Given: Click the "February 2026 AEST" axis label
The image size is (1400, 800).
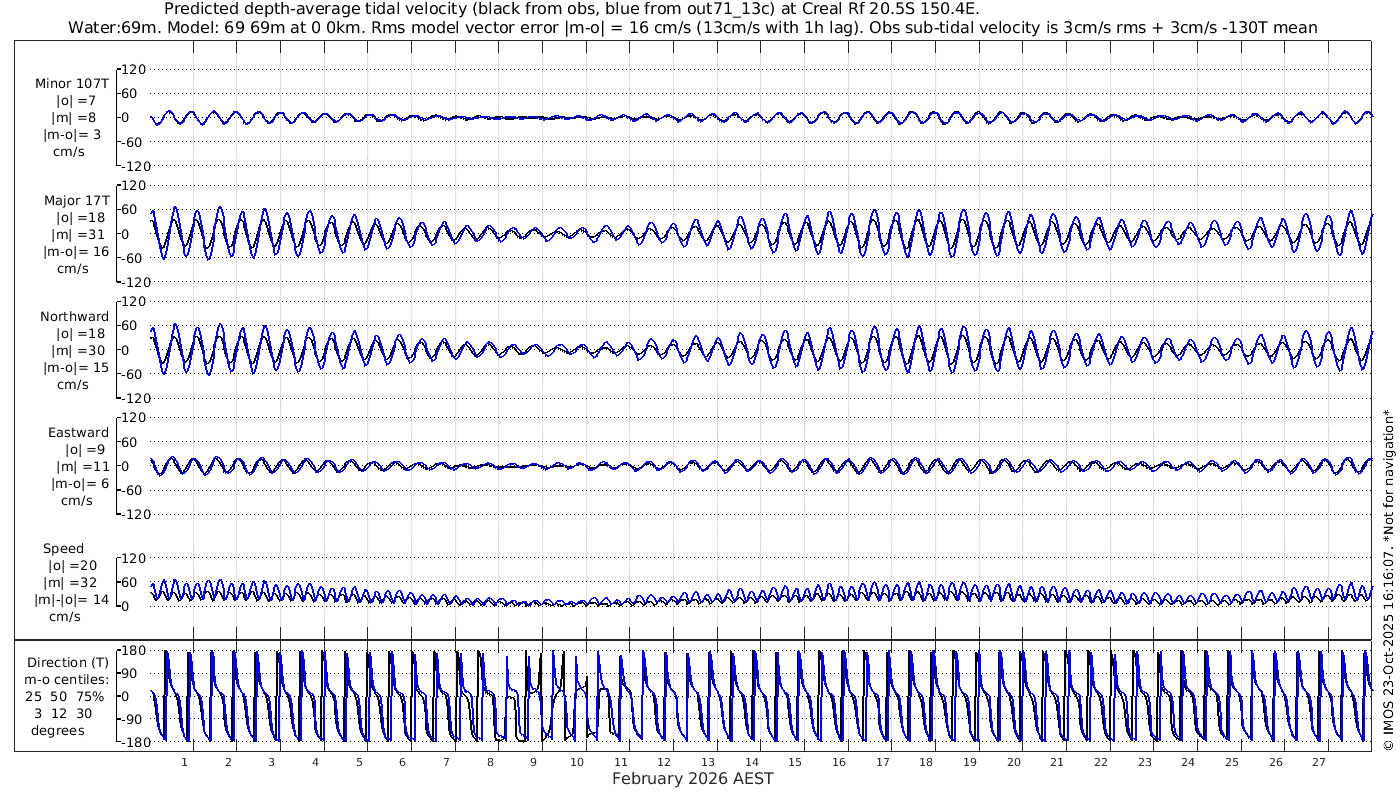Looking at the screenshot, I should (x=692, y=778).
